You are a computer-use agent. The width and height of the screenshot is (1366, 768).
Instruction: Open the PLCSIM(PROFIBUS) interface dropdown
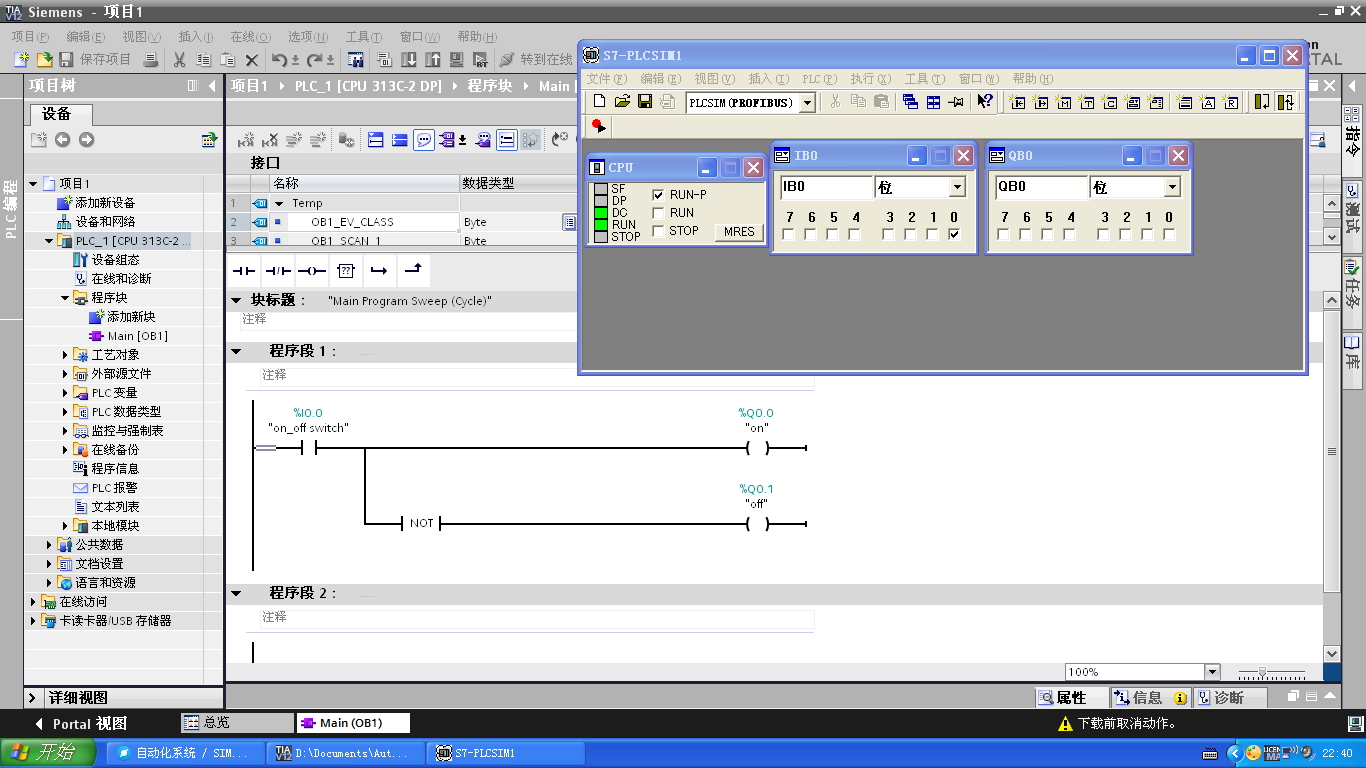click(807, 102)
